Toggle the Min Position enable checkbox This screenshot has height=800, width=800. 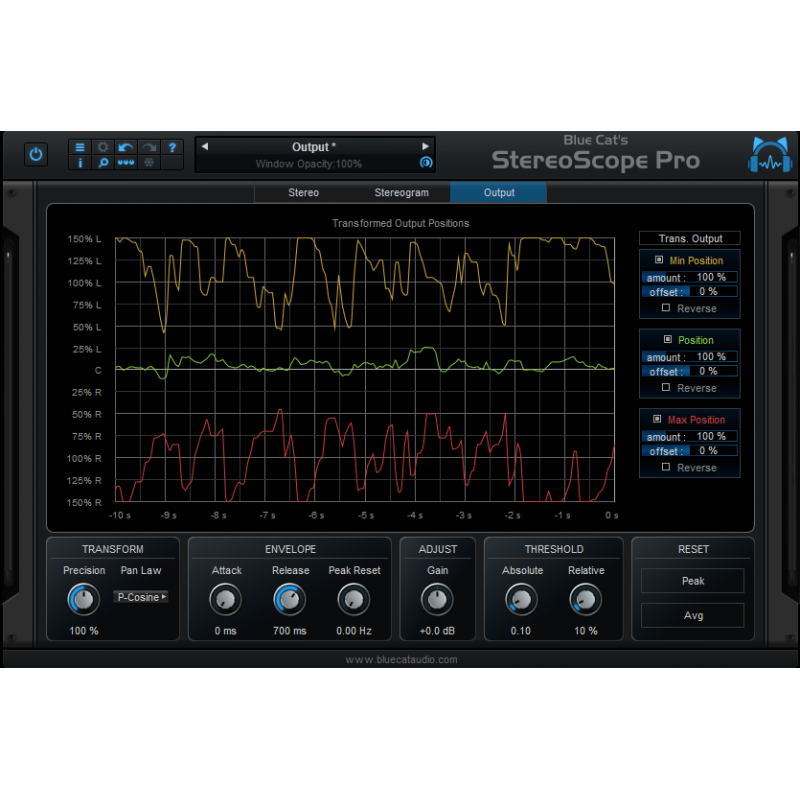[658, 260]
